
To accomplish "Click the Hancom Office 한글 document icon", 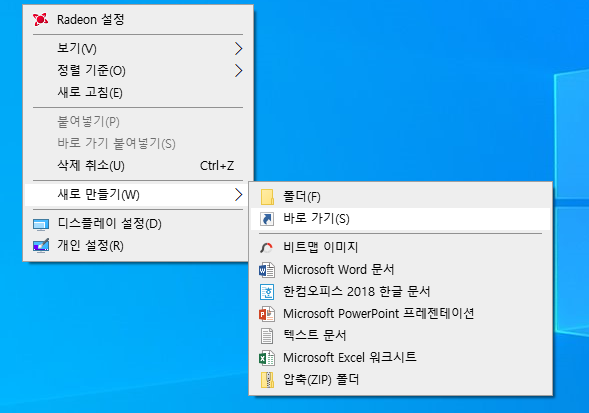I will pos(267,292).
